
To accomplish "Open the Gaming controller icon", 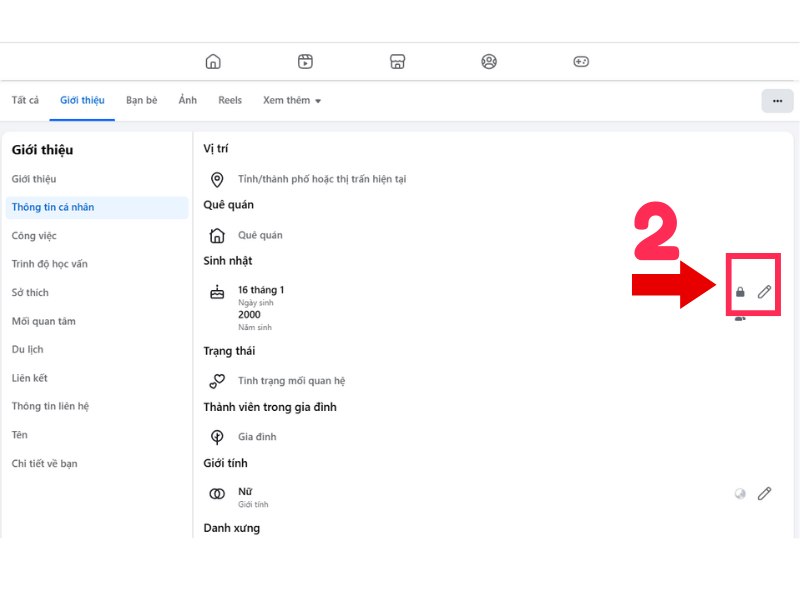I will point(581,62).
